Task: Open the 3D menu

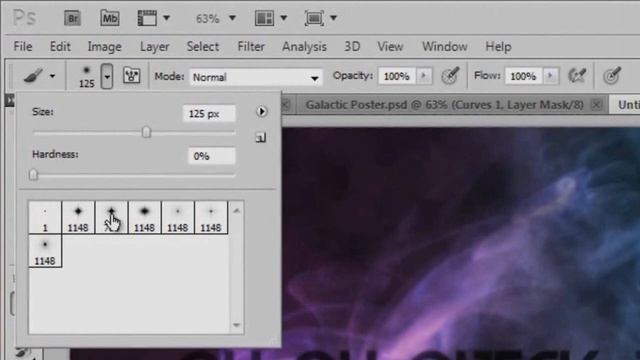Action: point(352,47)
